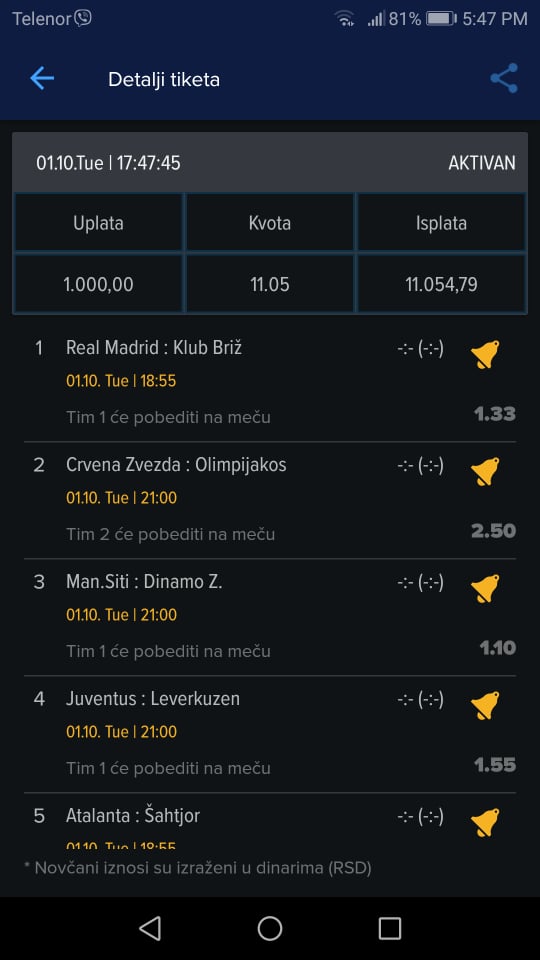Viewport: 540px width, 960px height.
Task: Toggle bell for Crvena Zvezda : Olimpijakos
Action: click(485, 471)
